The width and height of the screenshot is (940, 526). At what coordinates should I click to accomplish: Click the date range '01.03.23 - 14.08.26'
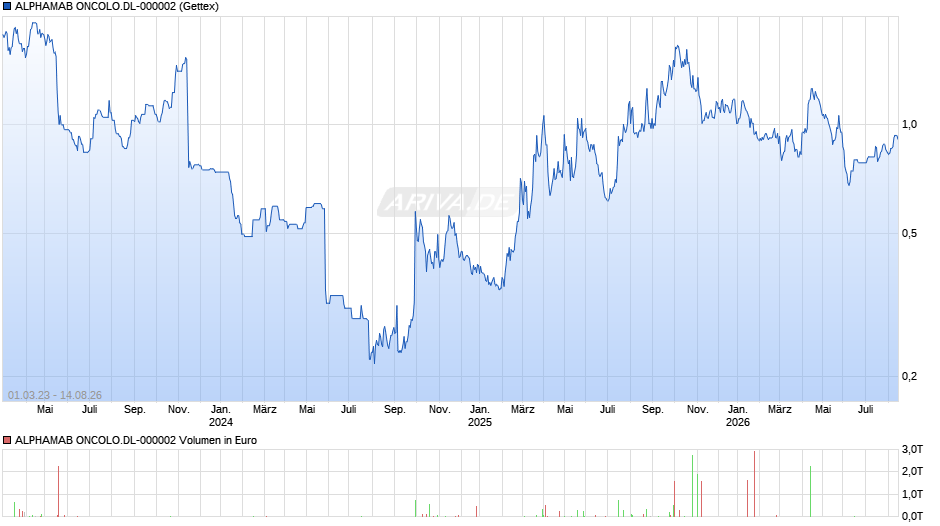(55, 395)
